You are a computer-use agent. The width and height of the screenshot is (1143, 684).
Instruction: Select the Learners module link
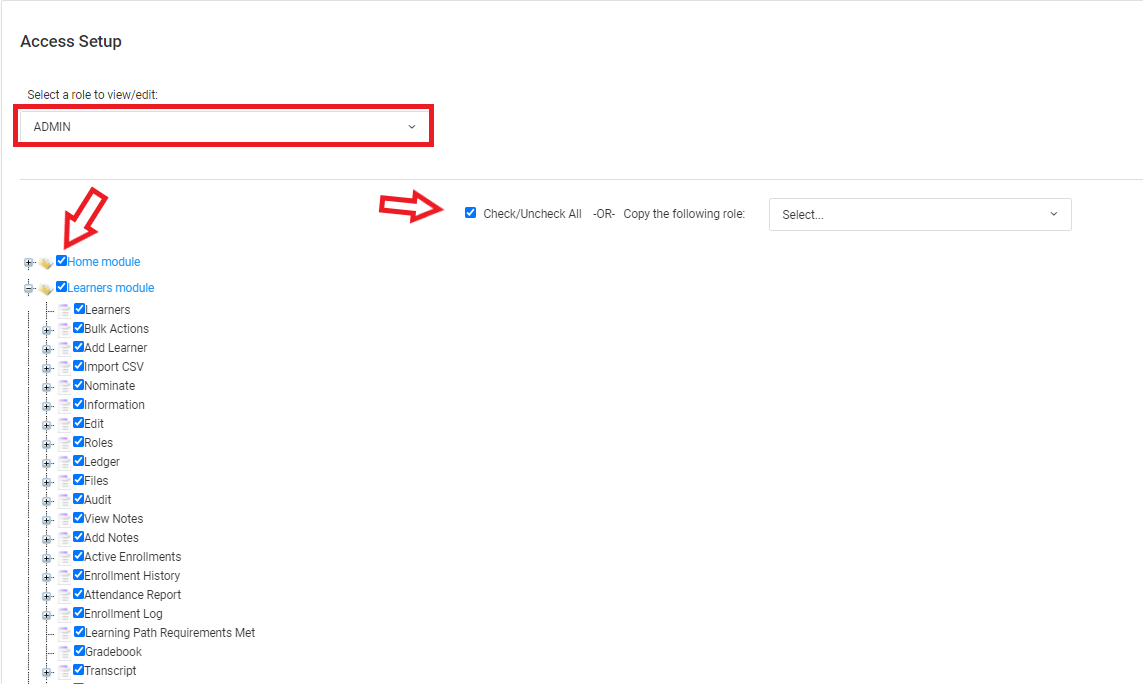111,288
